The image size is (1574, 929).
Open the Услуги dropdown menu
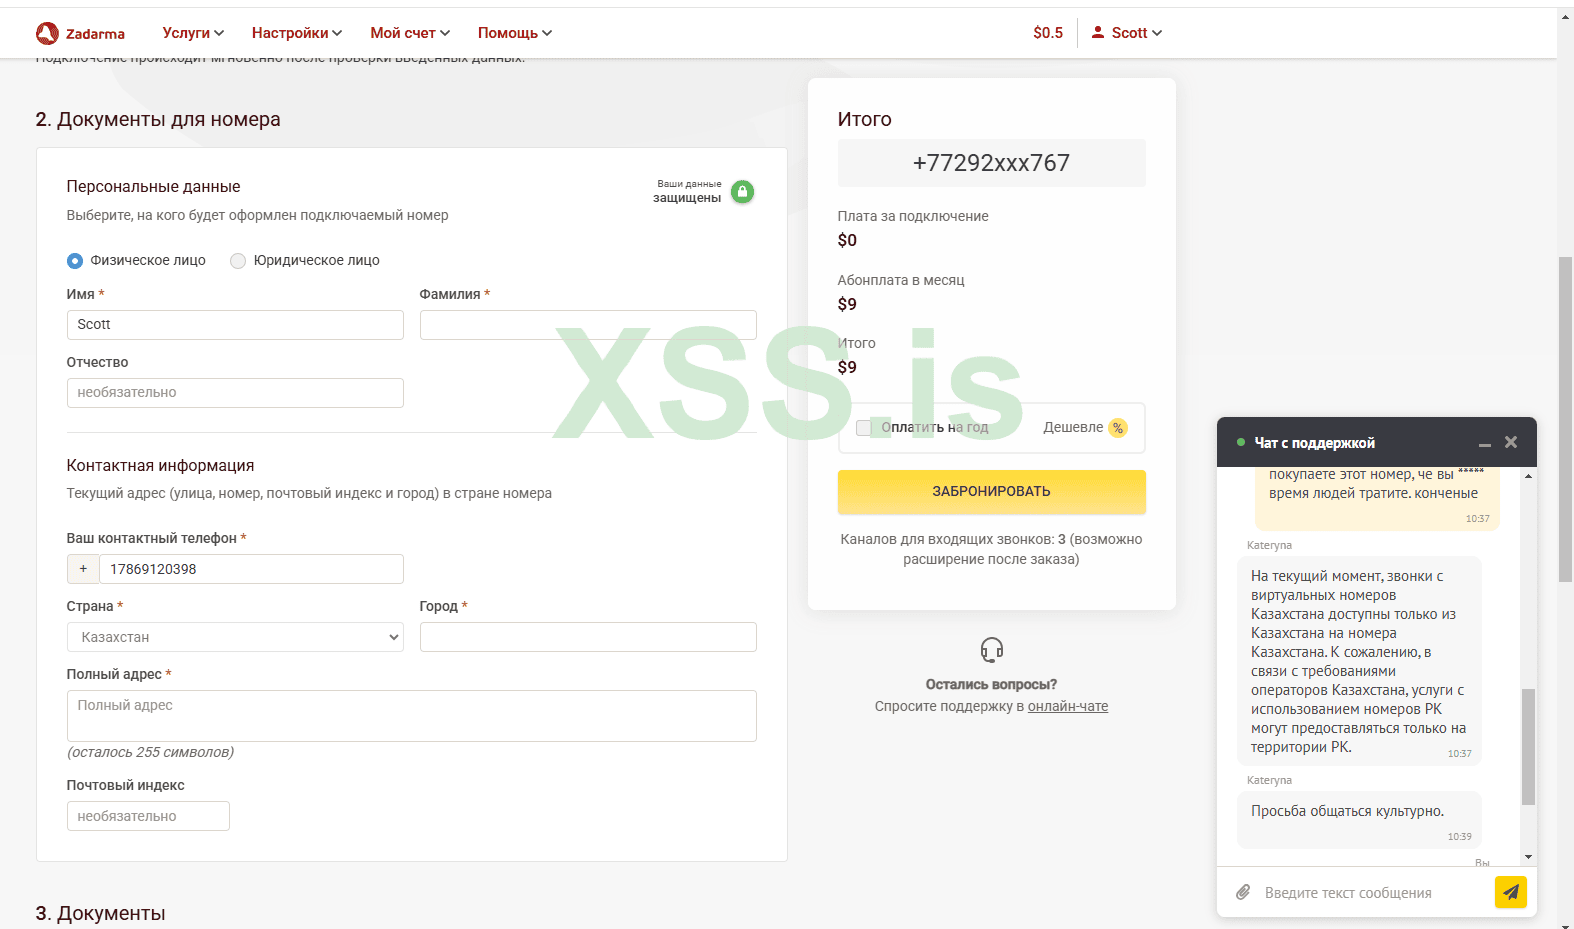[193, 33]
